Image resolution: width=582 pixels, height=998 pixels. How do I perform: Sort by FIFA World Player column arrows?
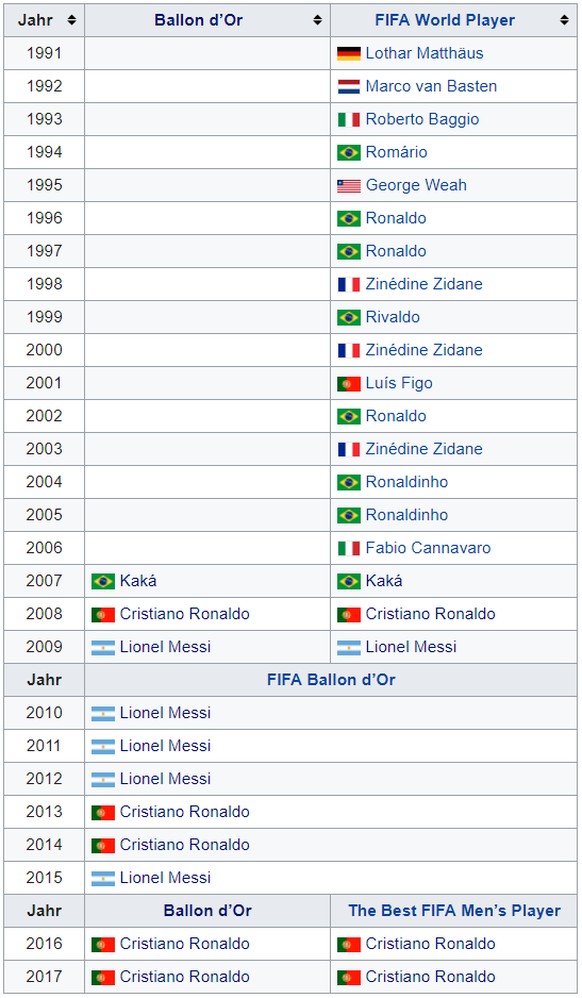[564, 20]
